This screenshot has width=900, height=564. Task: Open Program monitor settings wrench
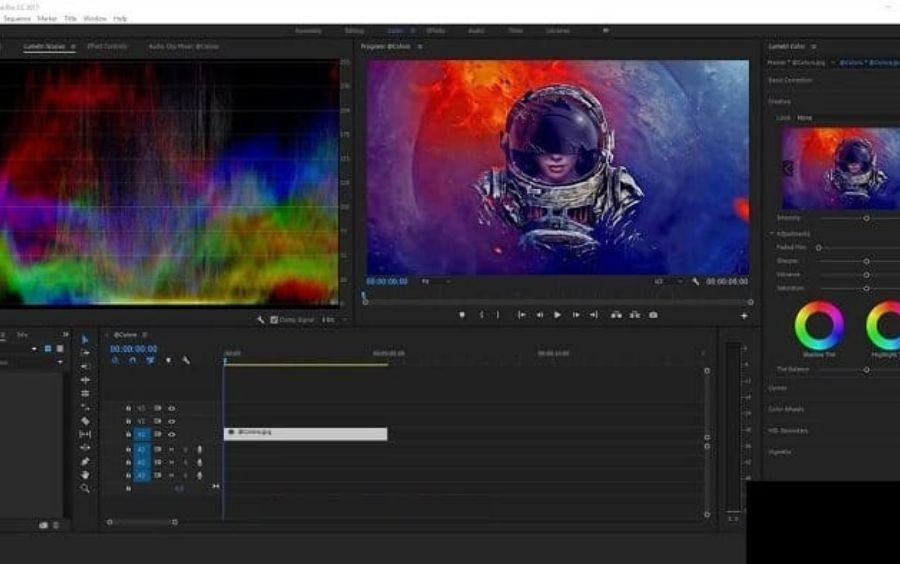pyautogui.click(x=696, y=282)
